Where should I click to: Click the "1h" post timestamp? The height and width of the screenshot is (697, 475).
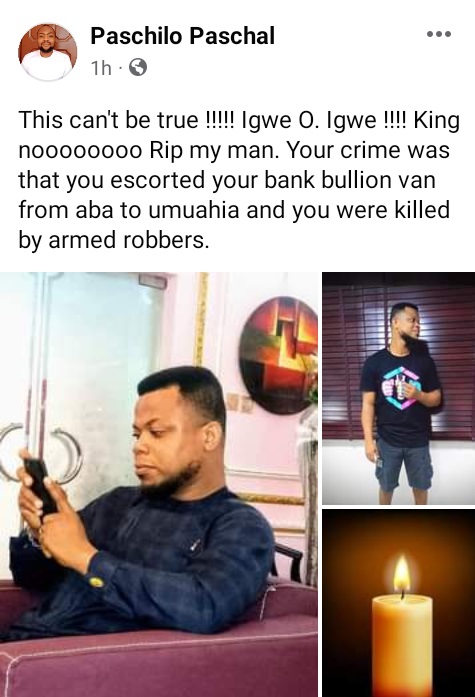tap(101, 68)
